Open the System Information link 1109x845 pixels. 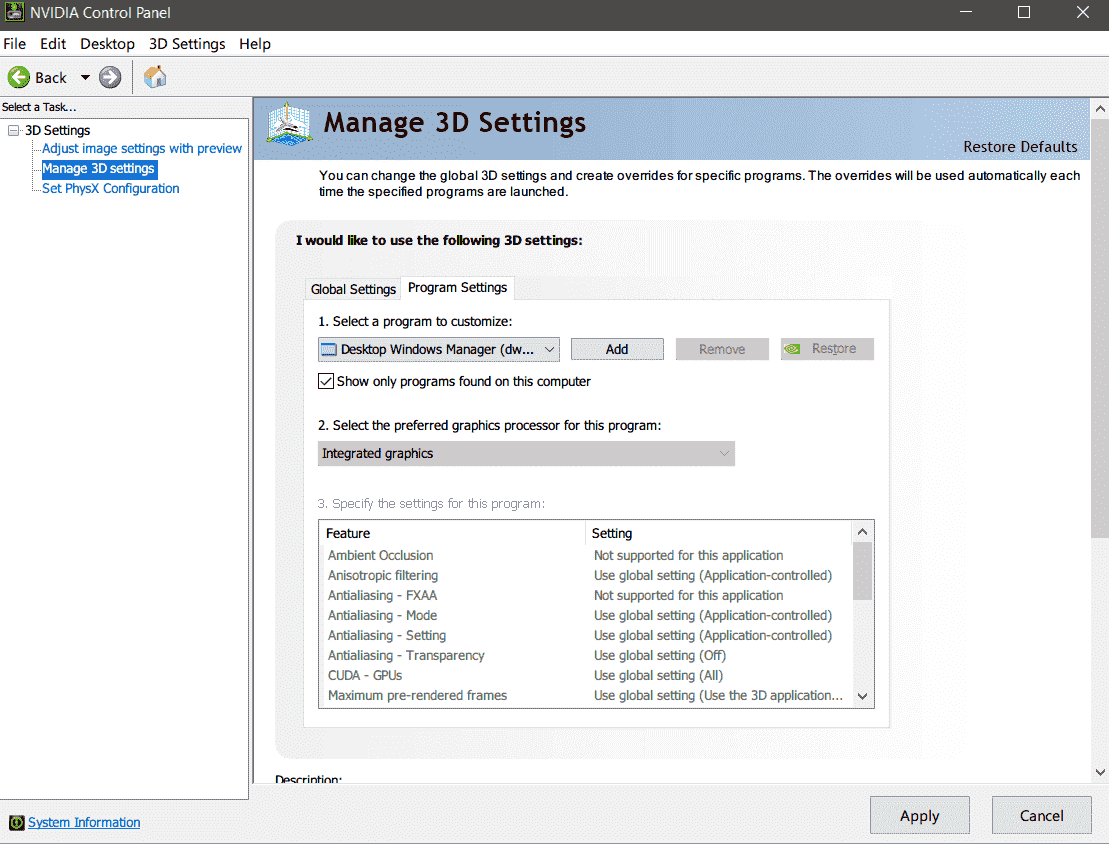84,822
